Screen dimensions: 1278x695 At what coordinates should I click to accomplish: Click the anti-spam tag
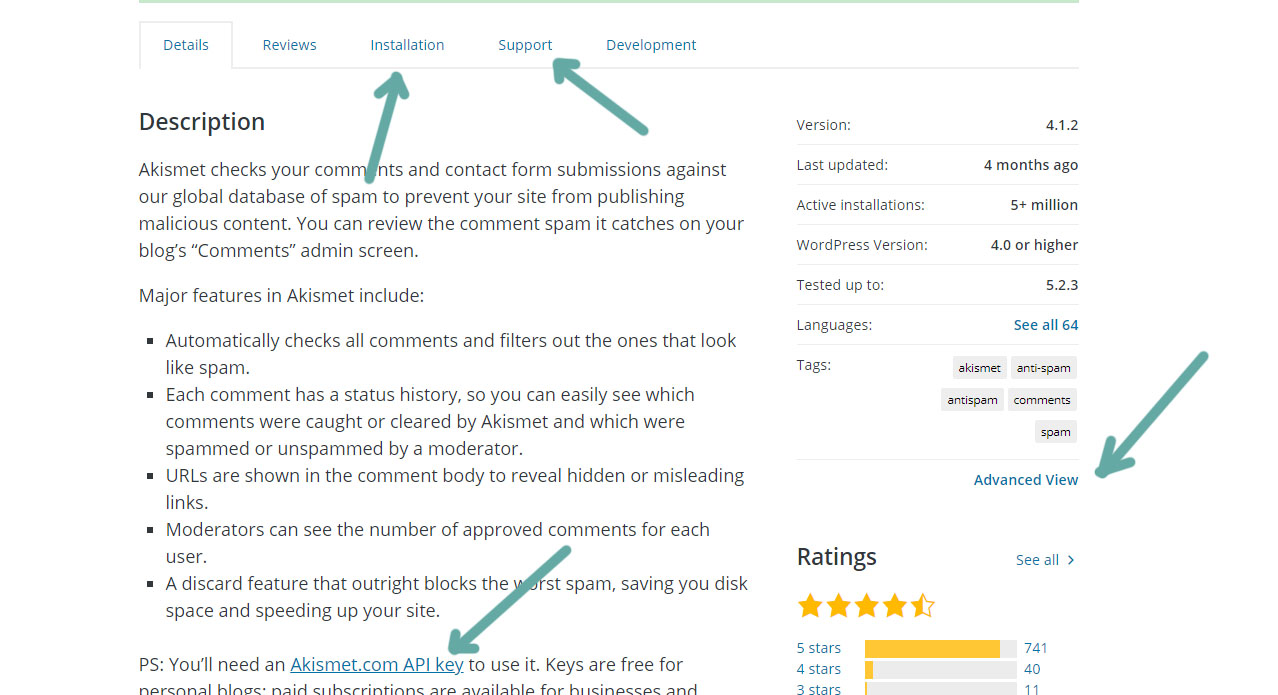pos(1043,368)
